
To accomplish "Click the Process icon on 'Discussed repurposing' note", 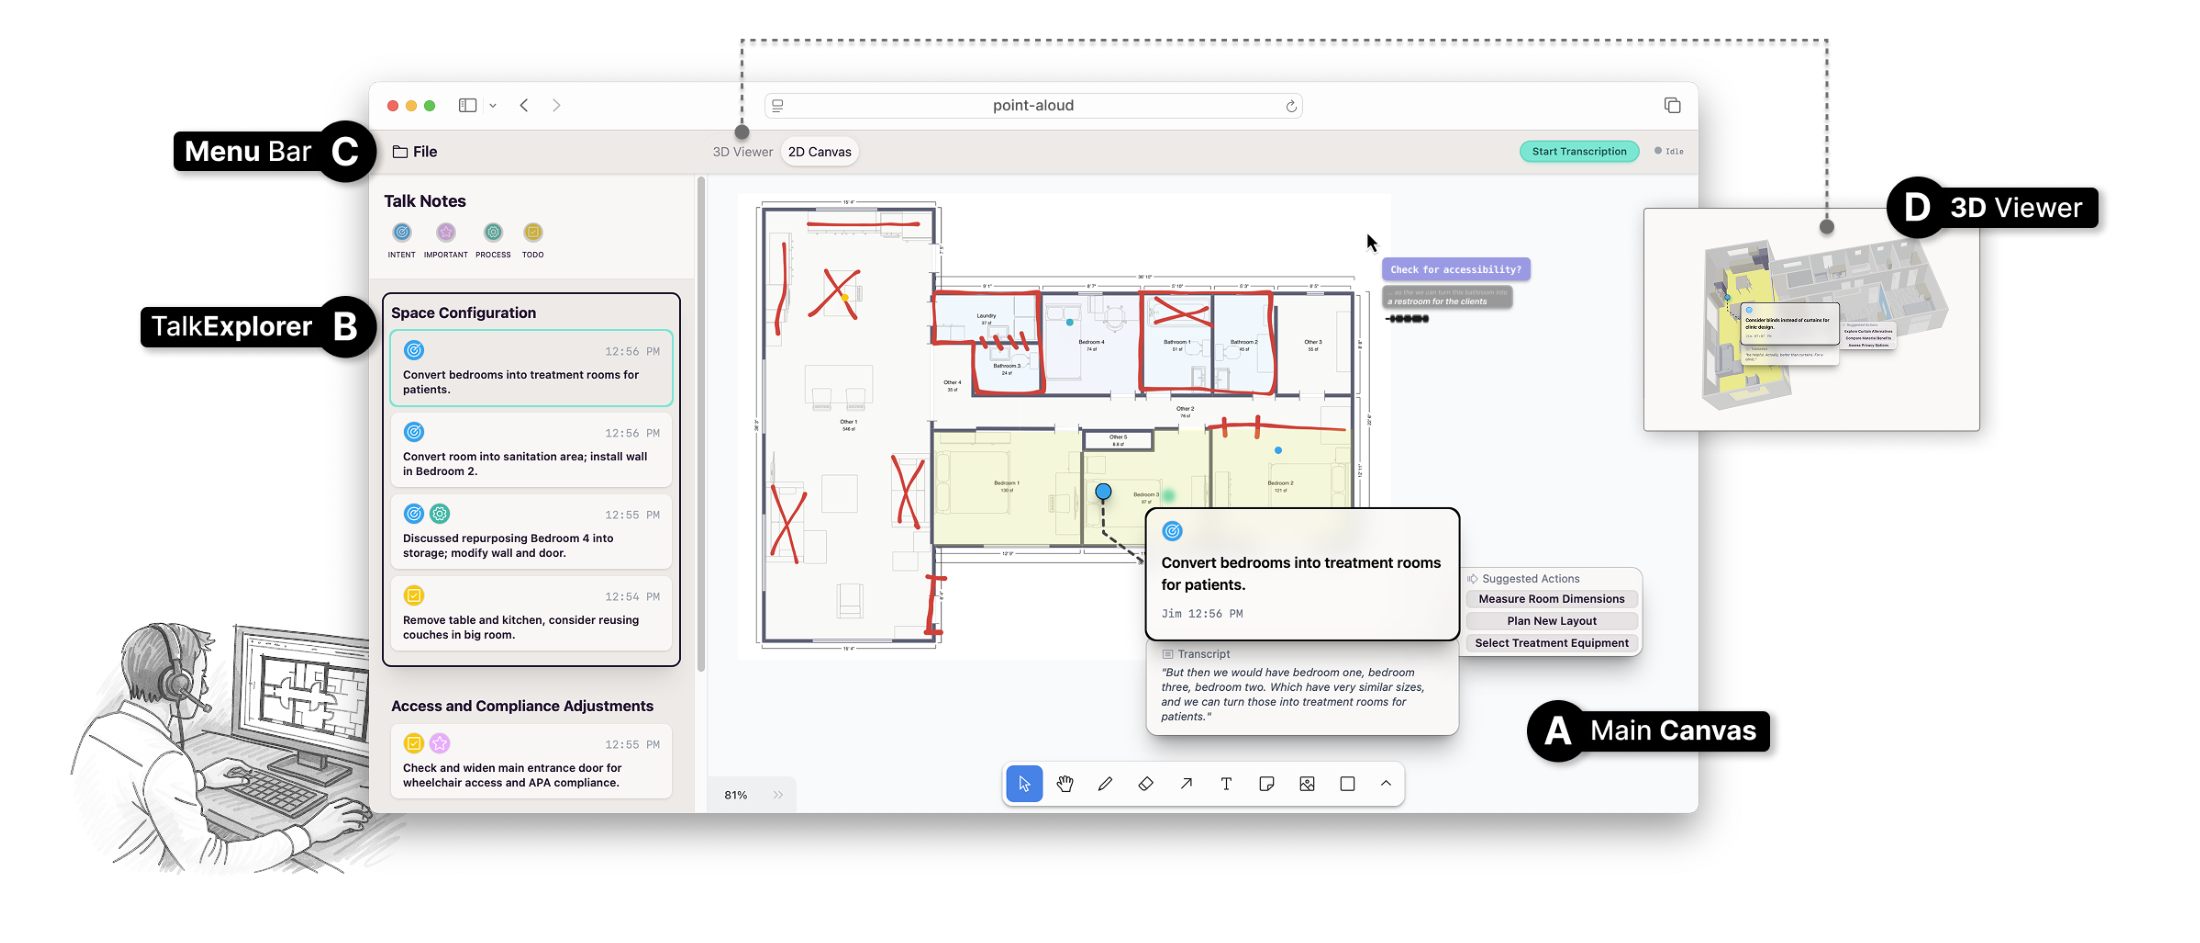I will 440,514.
